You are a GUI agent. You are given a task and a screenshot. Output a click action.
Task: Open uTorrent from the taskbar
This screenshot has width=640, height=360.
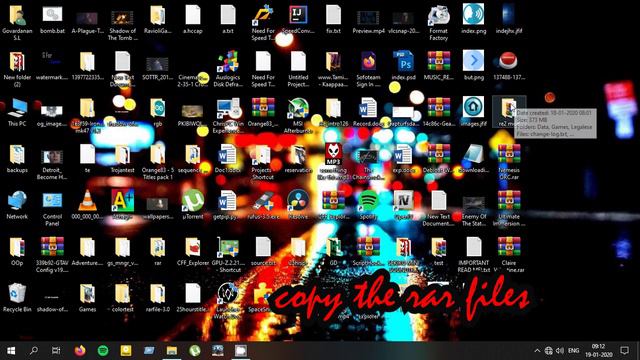[195, 351]
